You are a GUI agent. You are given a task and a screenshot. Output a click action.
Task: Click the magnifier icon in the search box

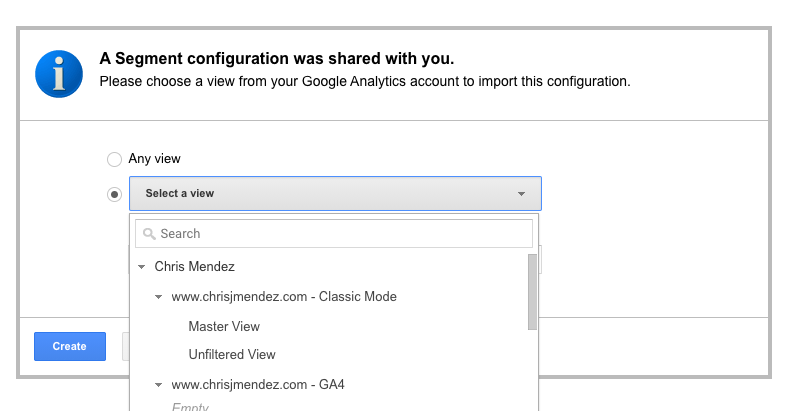(x=149, y=234)
